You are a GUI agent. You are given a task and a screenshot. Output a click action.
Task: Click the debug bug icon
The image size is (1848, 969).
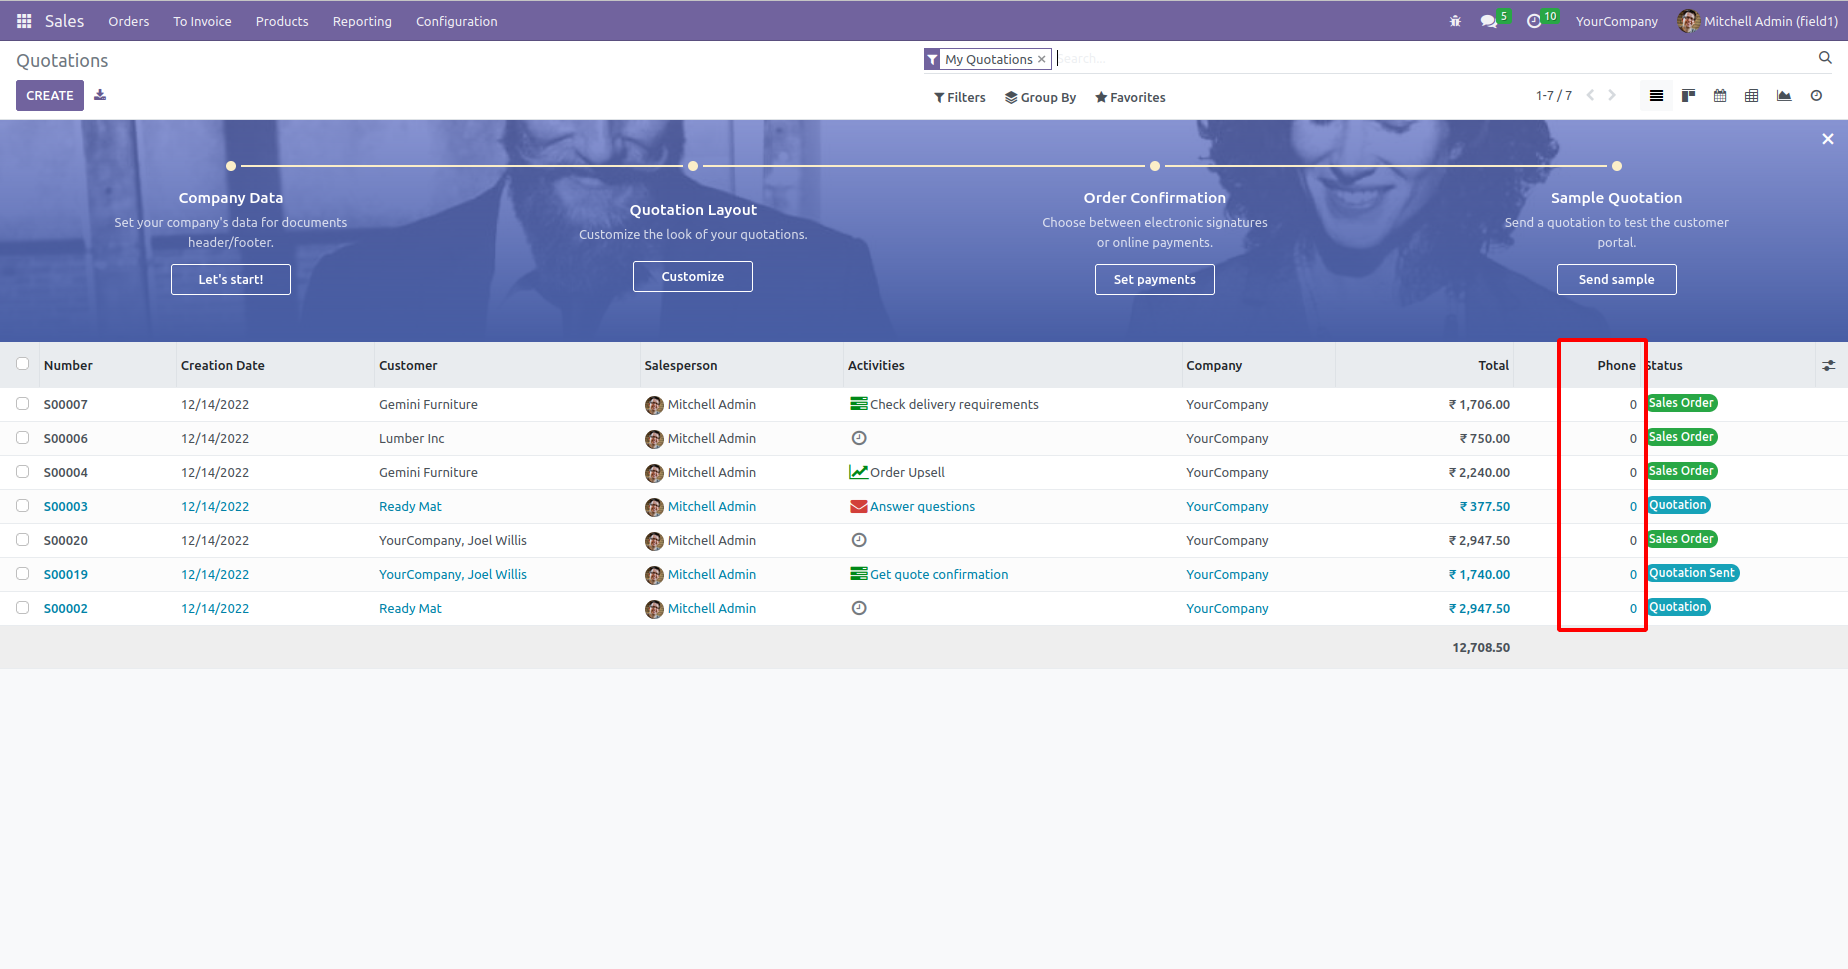point(1455,21)
